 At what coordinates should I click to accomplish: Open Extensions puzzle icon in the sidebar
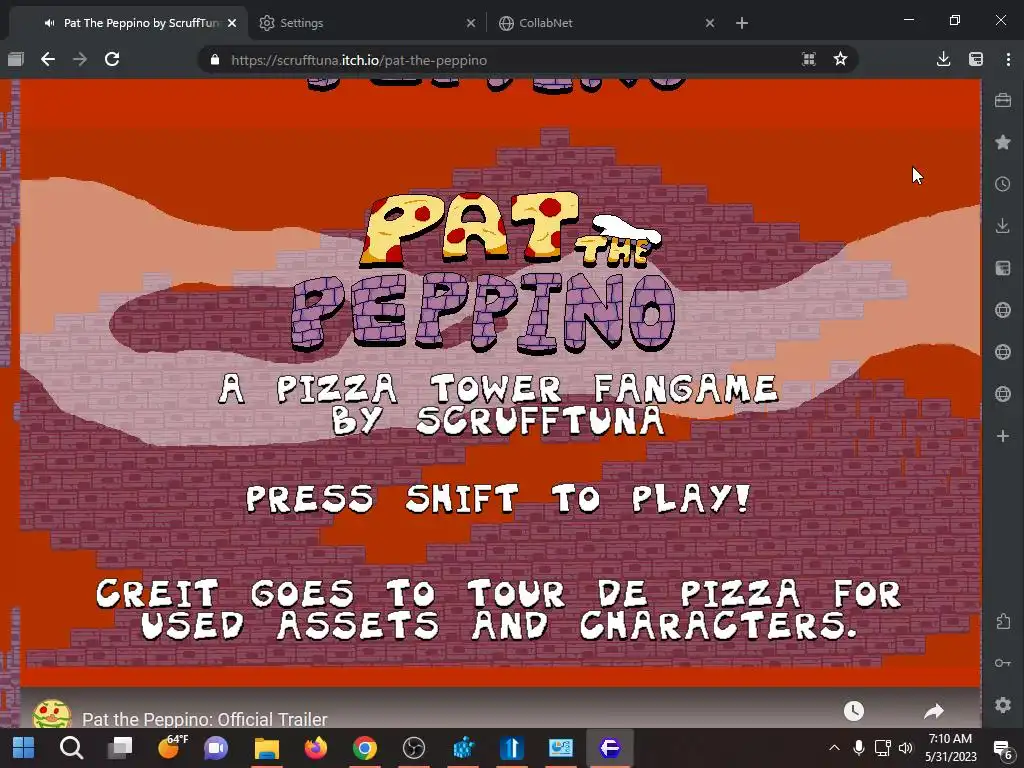click(x=1003, y=621)
